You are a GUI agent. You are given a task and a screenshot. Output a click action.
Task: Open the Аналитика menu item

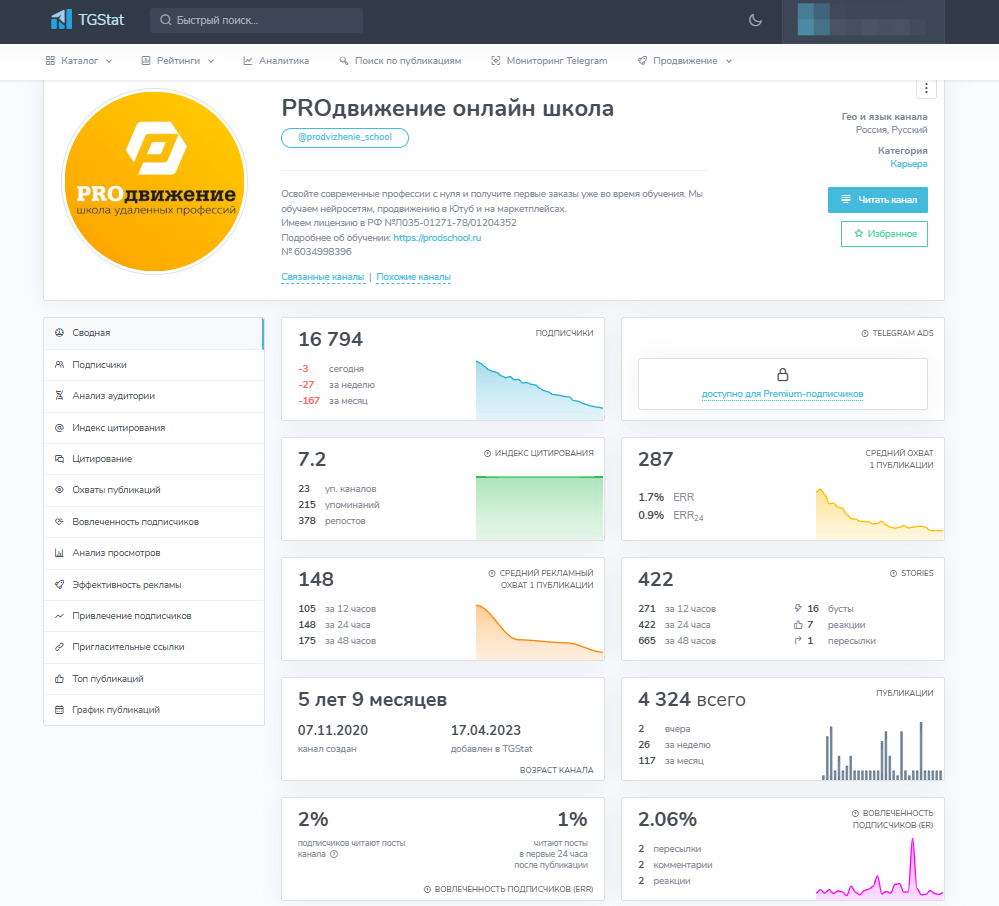point(276,61)
